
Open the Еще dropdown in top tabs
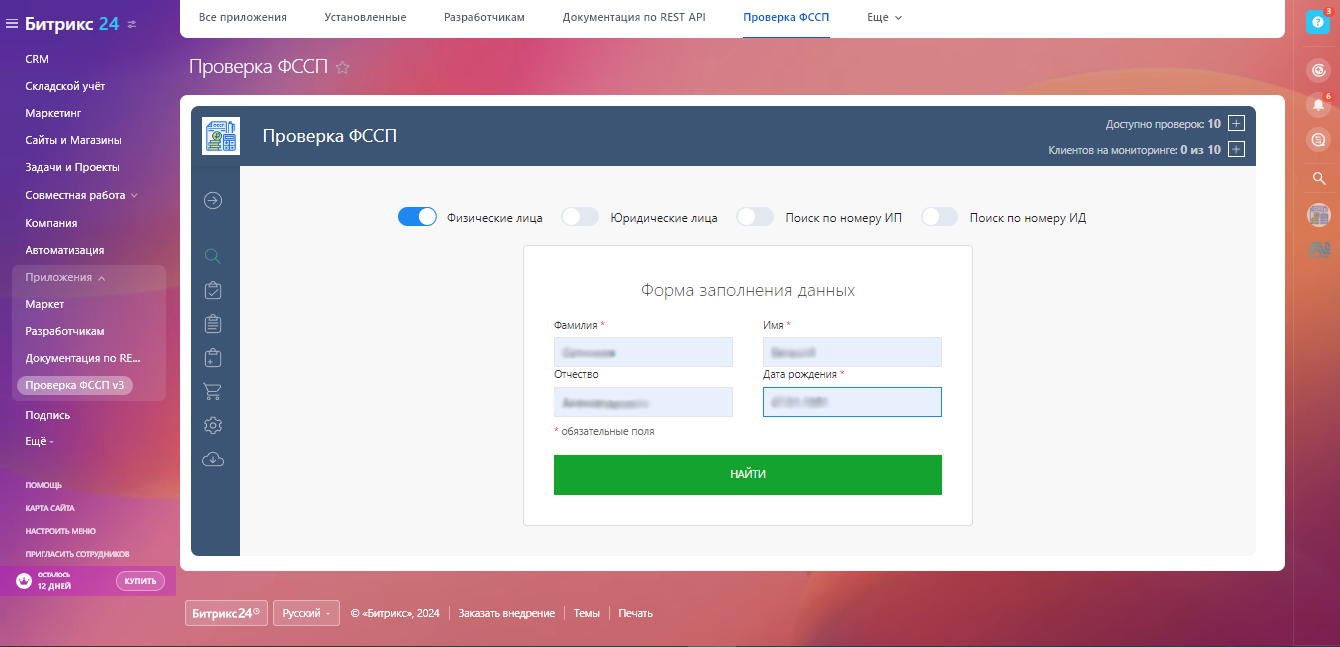click(884, 17)
